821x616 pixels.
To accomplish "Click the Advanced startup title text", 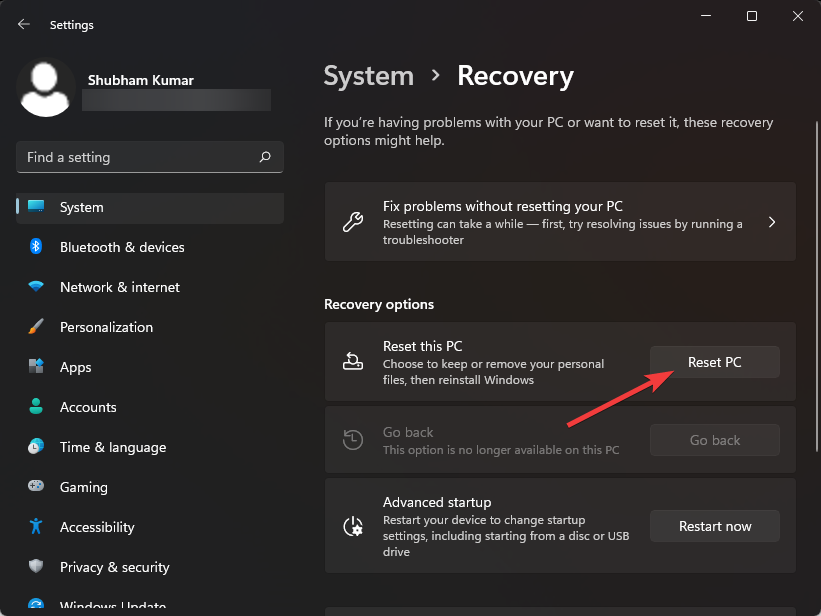I will click(437, 502).
